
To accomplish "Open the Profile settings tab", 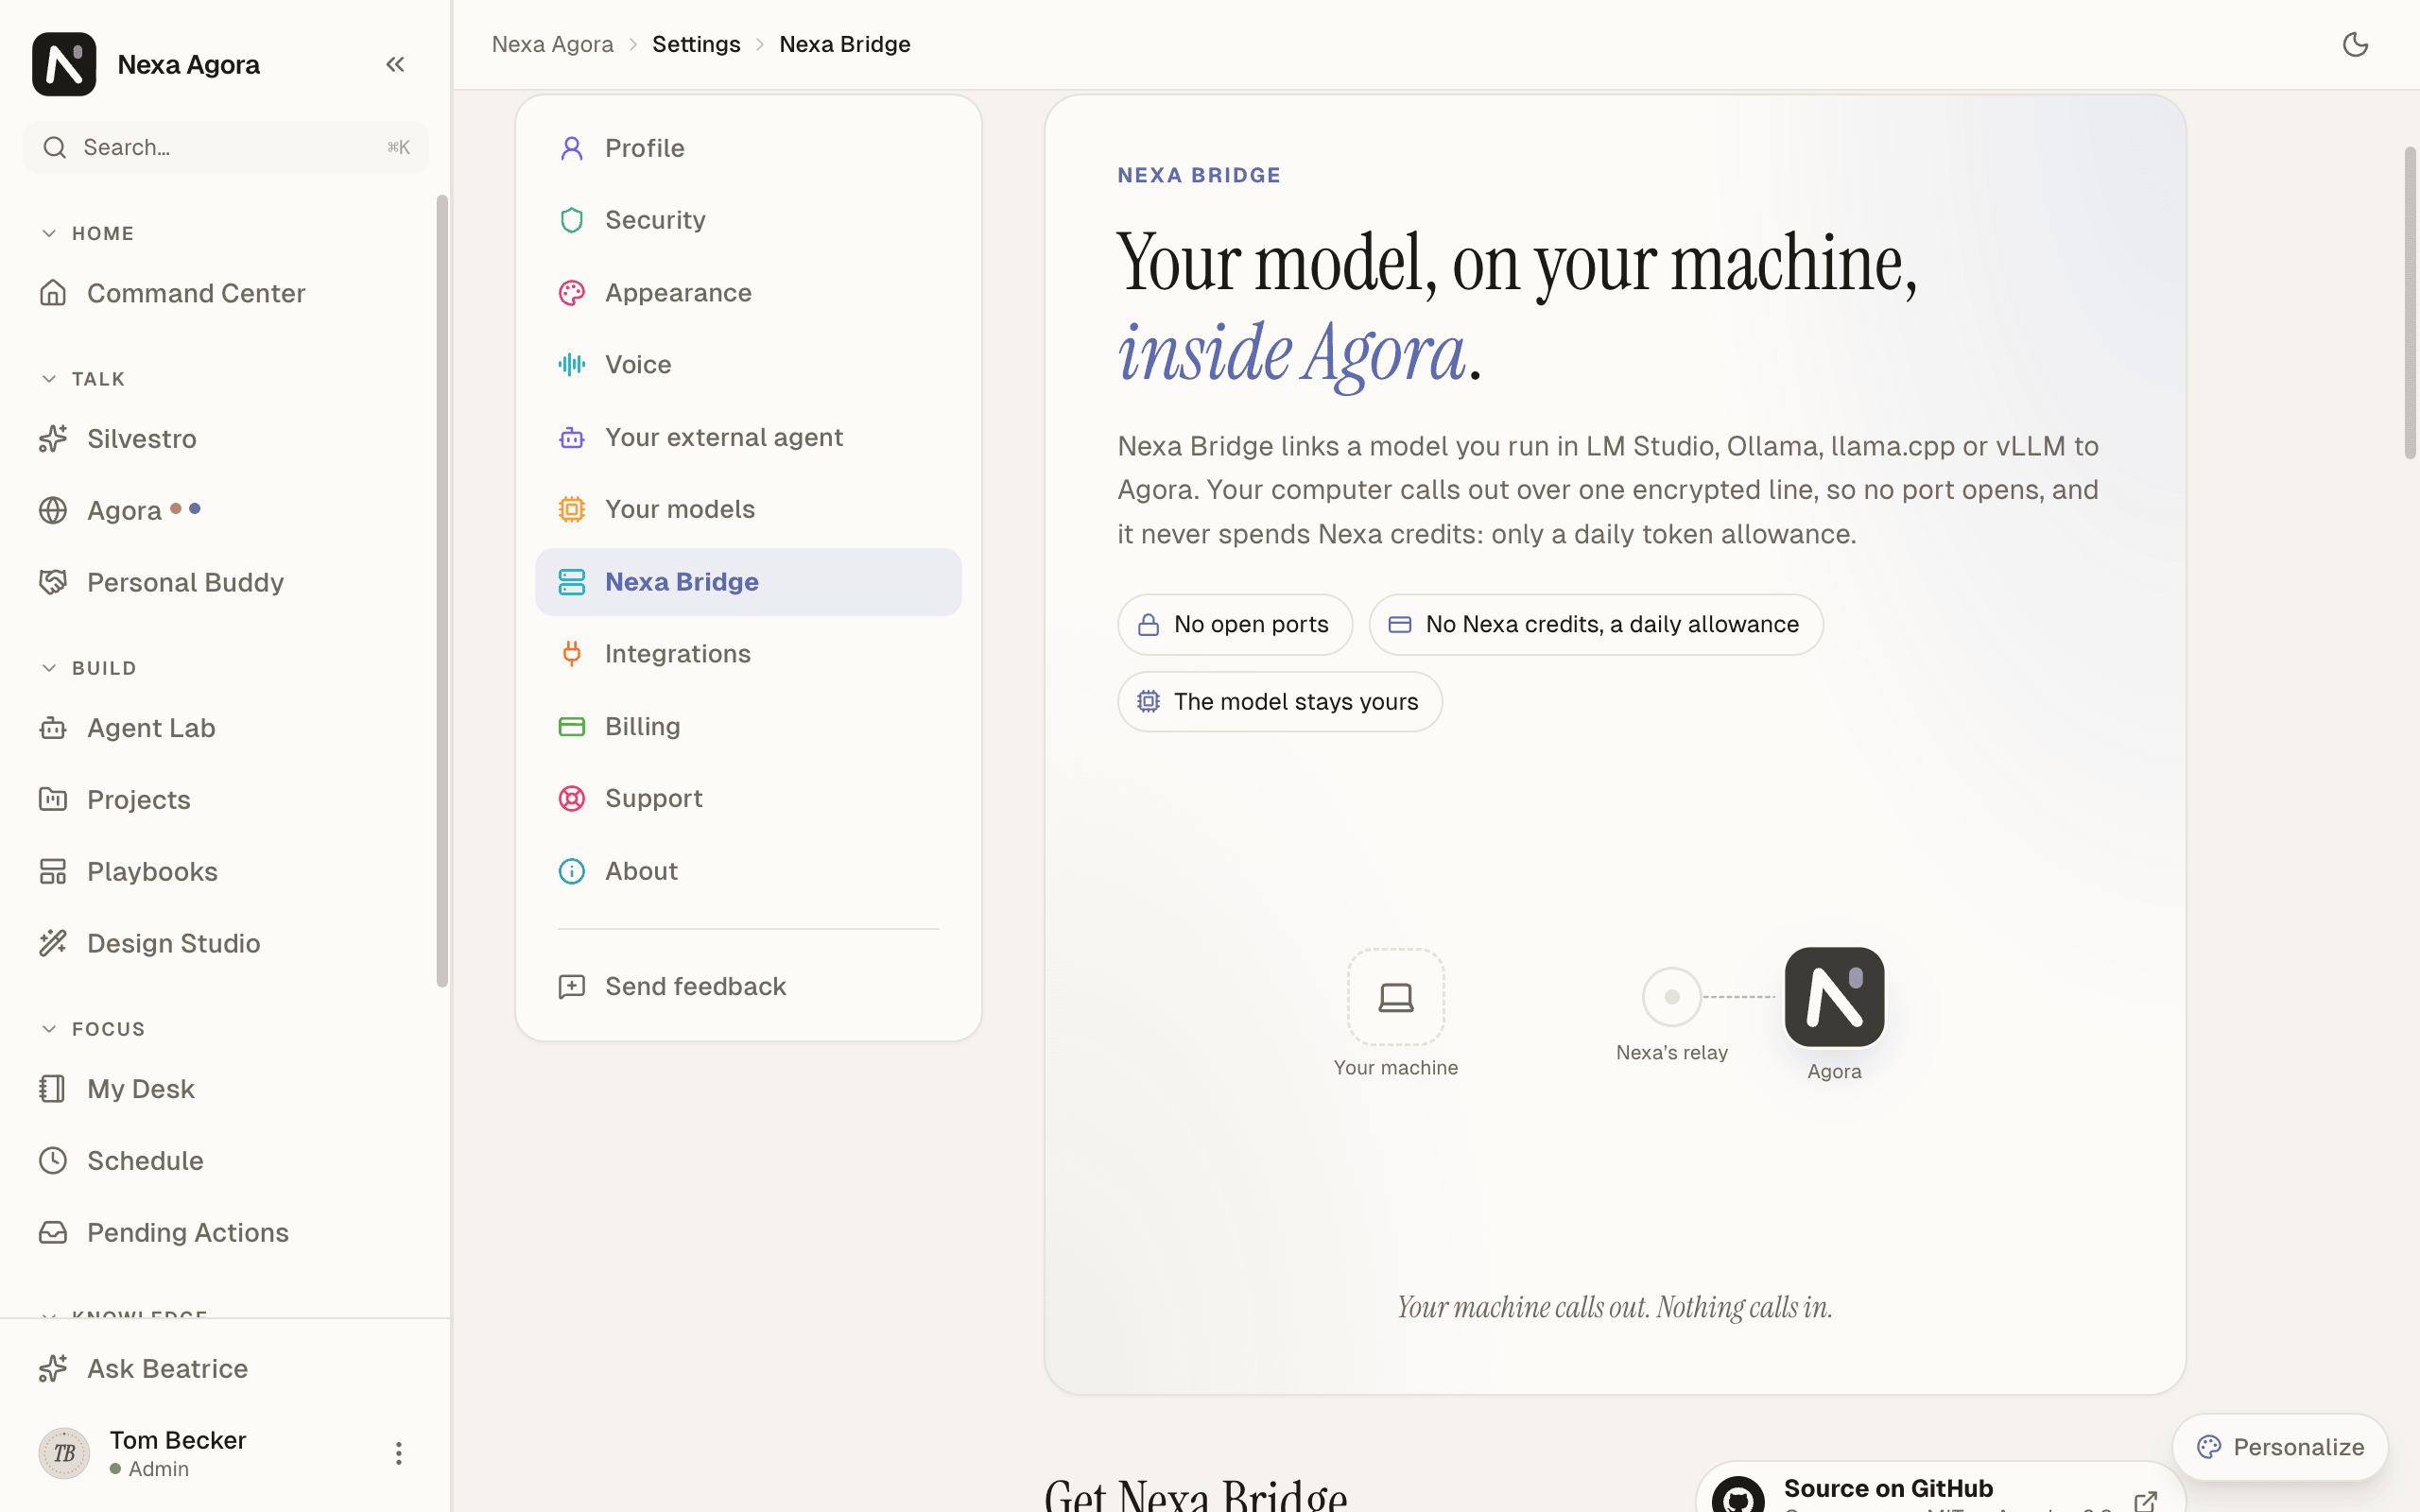I will (748, 148).
